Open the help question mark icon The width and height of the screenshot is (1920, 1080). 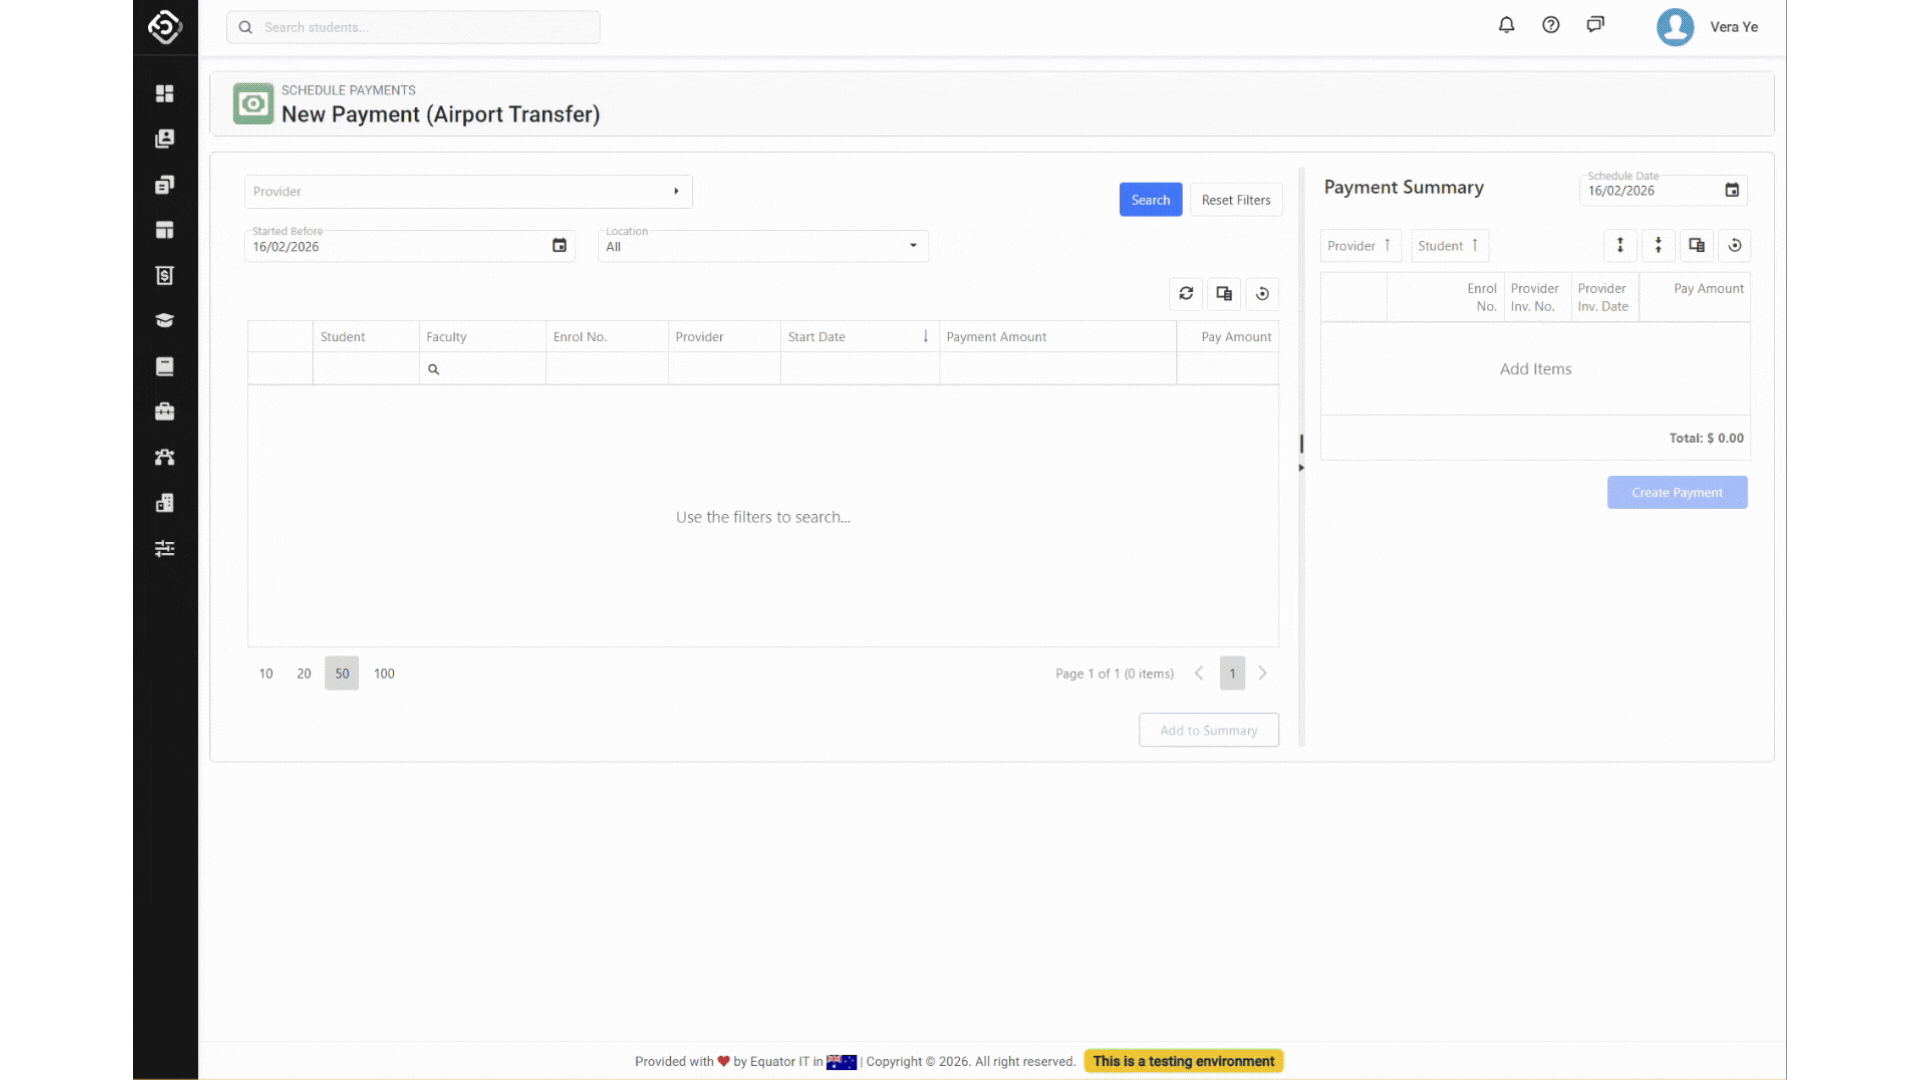coord(1550,25)
